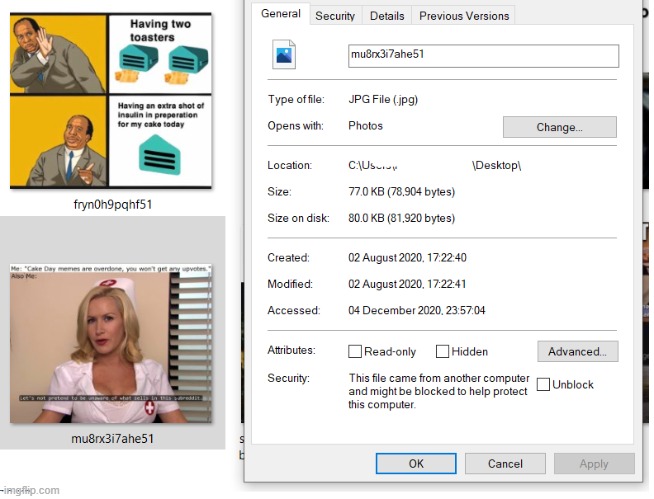Click the file name label fryn0h9pqhf51
This screenshot has height=499, width=654.
pyautogui.click(x=113, y=204)
